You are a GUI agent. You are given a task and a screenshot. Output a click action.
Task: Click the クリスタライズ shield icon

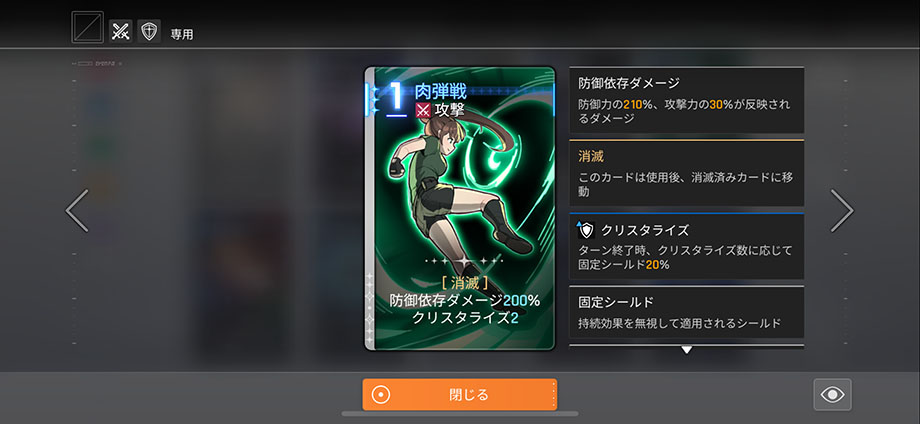tap(586, 229)
